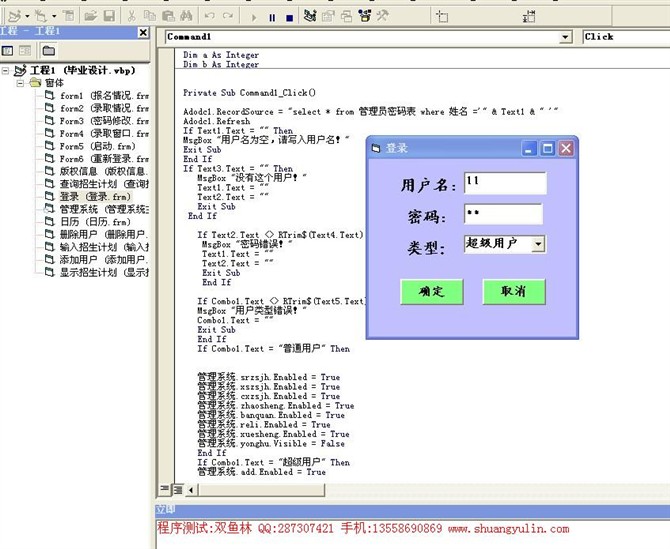Image resolution: width=670 pixels, height=549 pixels.
Task: Select form2 (录取情况.frm) in project tree
Action: (97, 108)
